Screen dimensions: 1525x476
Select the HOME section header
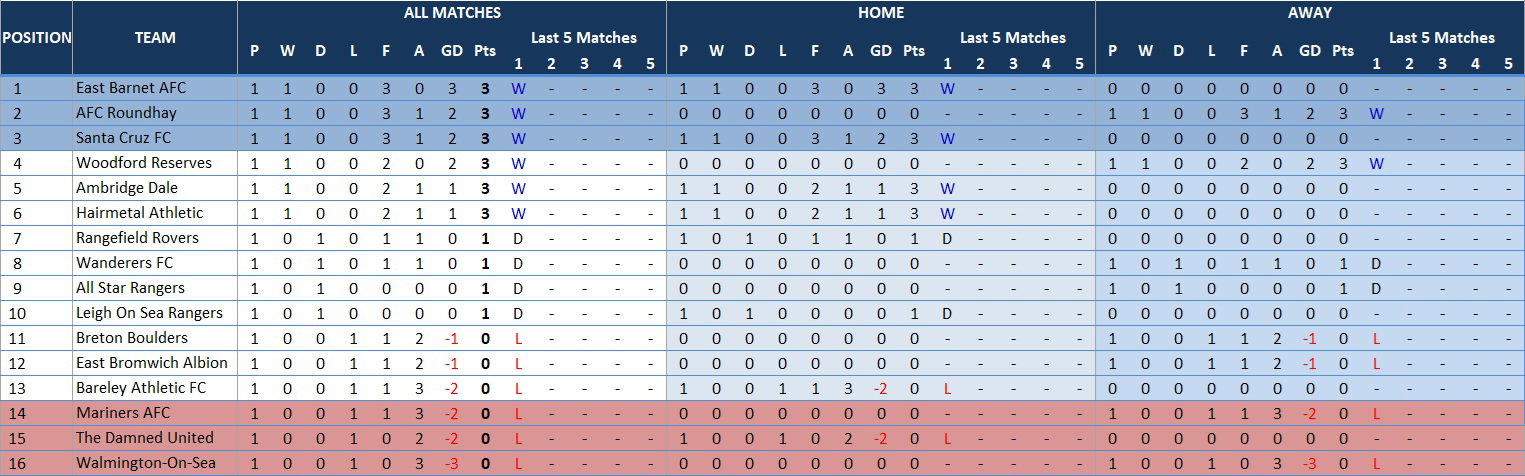pyautogui.click(x=881, y=13)
